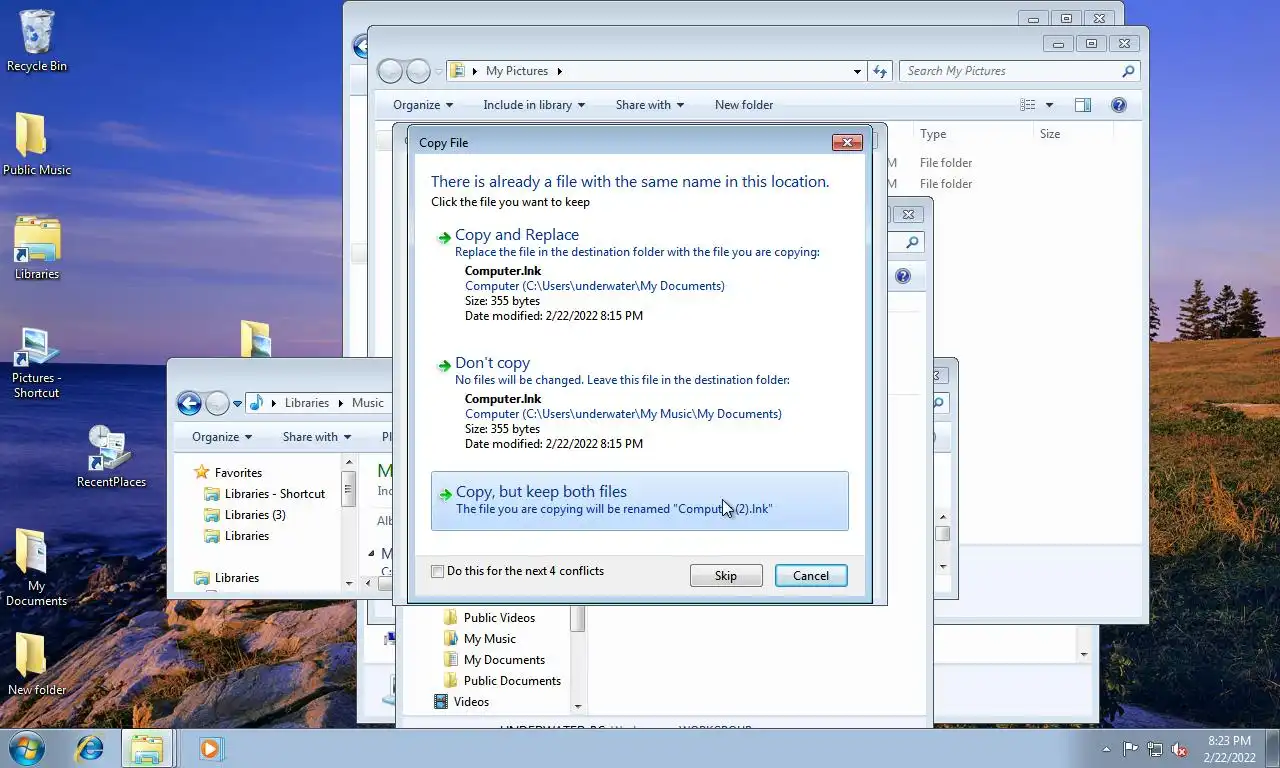Viewport: 1280px width, 768px height.
Task: Select the My Documents desktop icon
Action: point(37,568)
